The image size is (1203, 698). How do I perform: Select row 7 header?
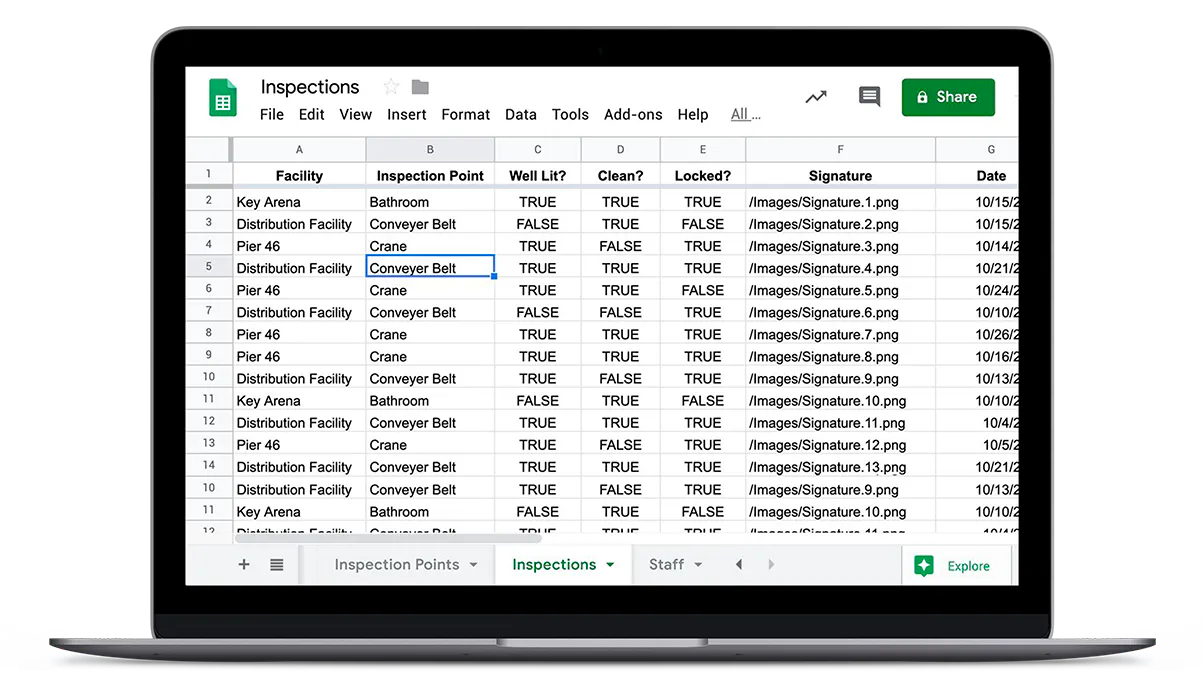[x=209, y=311]
